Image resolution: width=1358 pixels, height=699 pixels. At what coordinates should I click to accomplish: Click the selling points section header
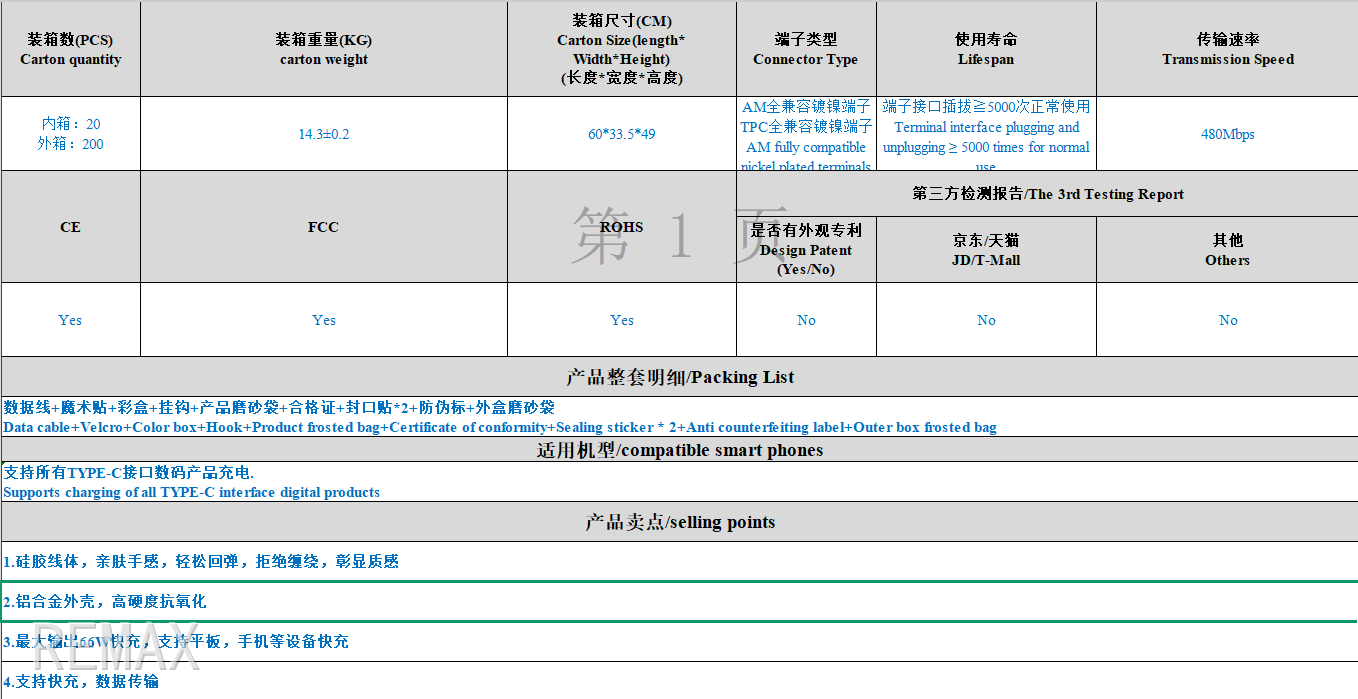point(679,522)
